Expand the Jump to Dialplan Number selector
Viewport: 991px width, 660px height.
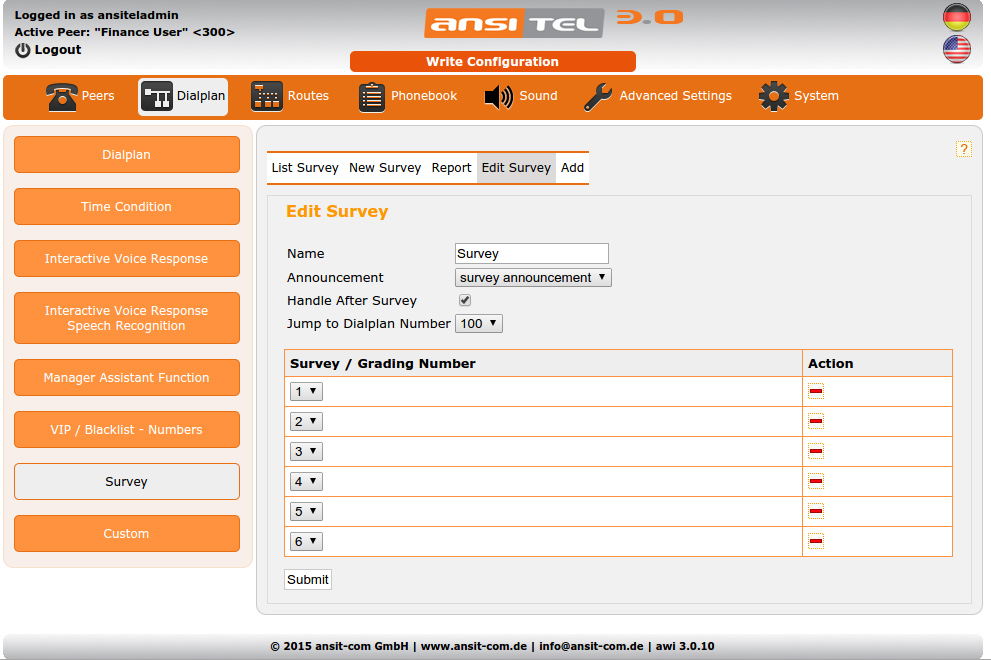coord(478,323)
